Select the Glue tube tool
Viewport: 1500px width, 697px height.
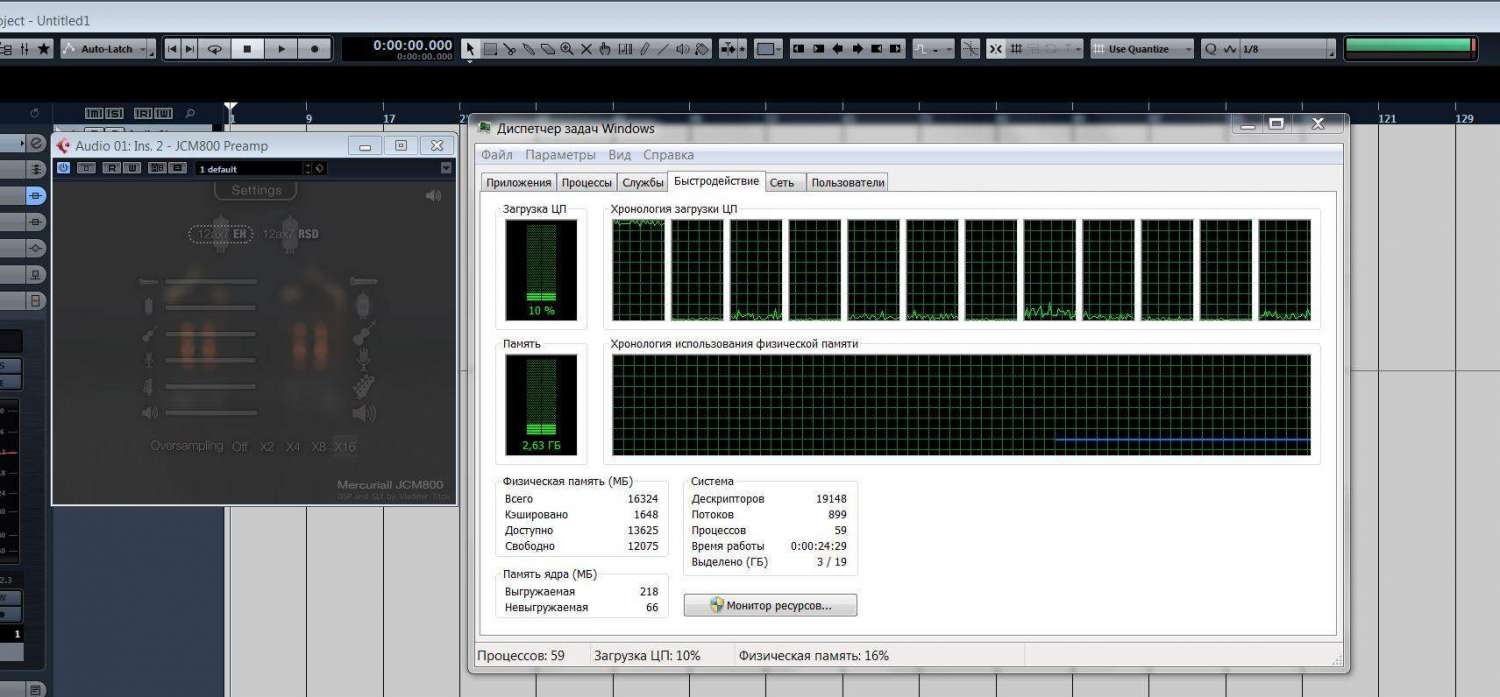click(x=529, y=48)
